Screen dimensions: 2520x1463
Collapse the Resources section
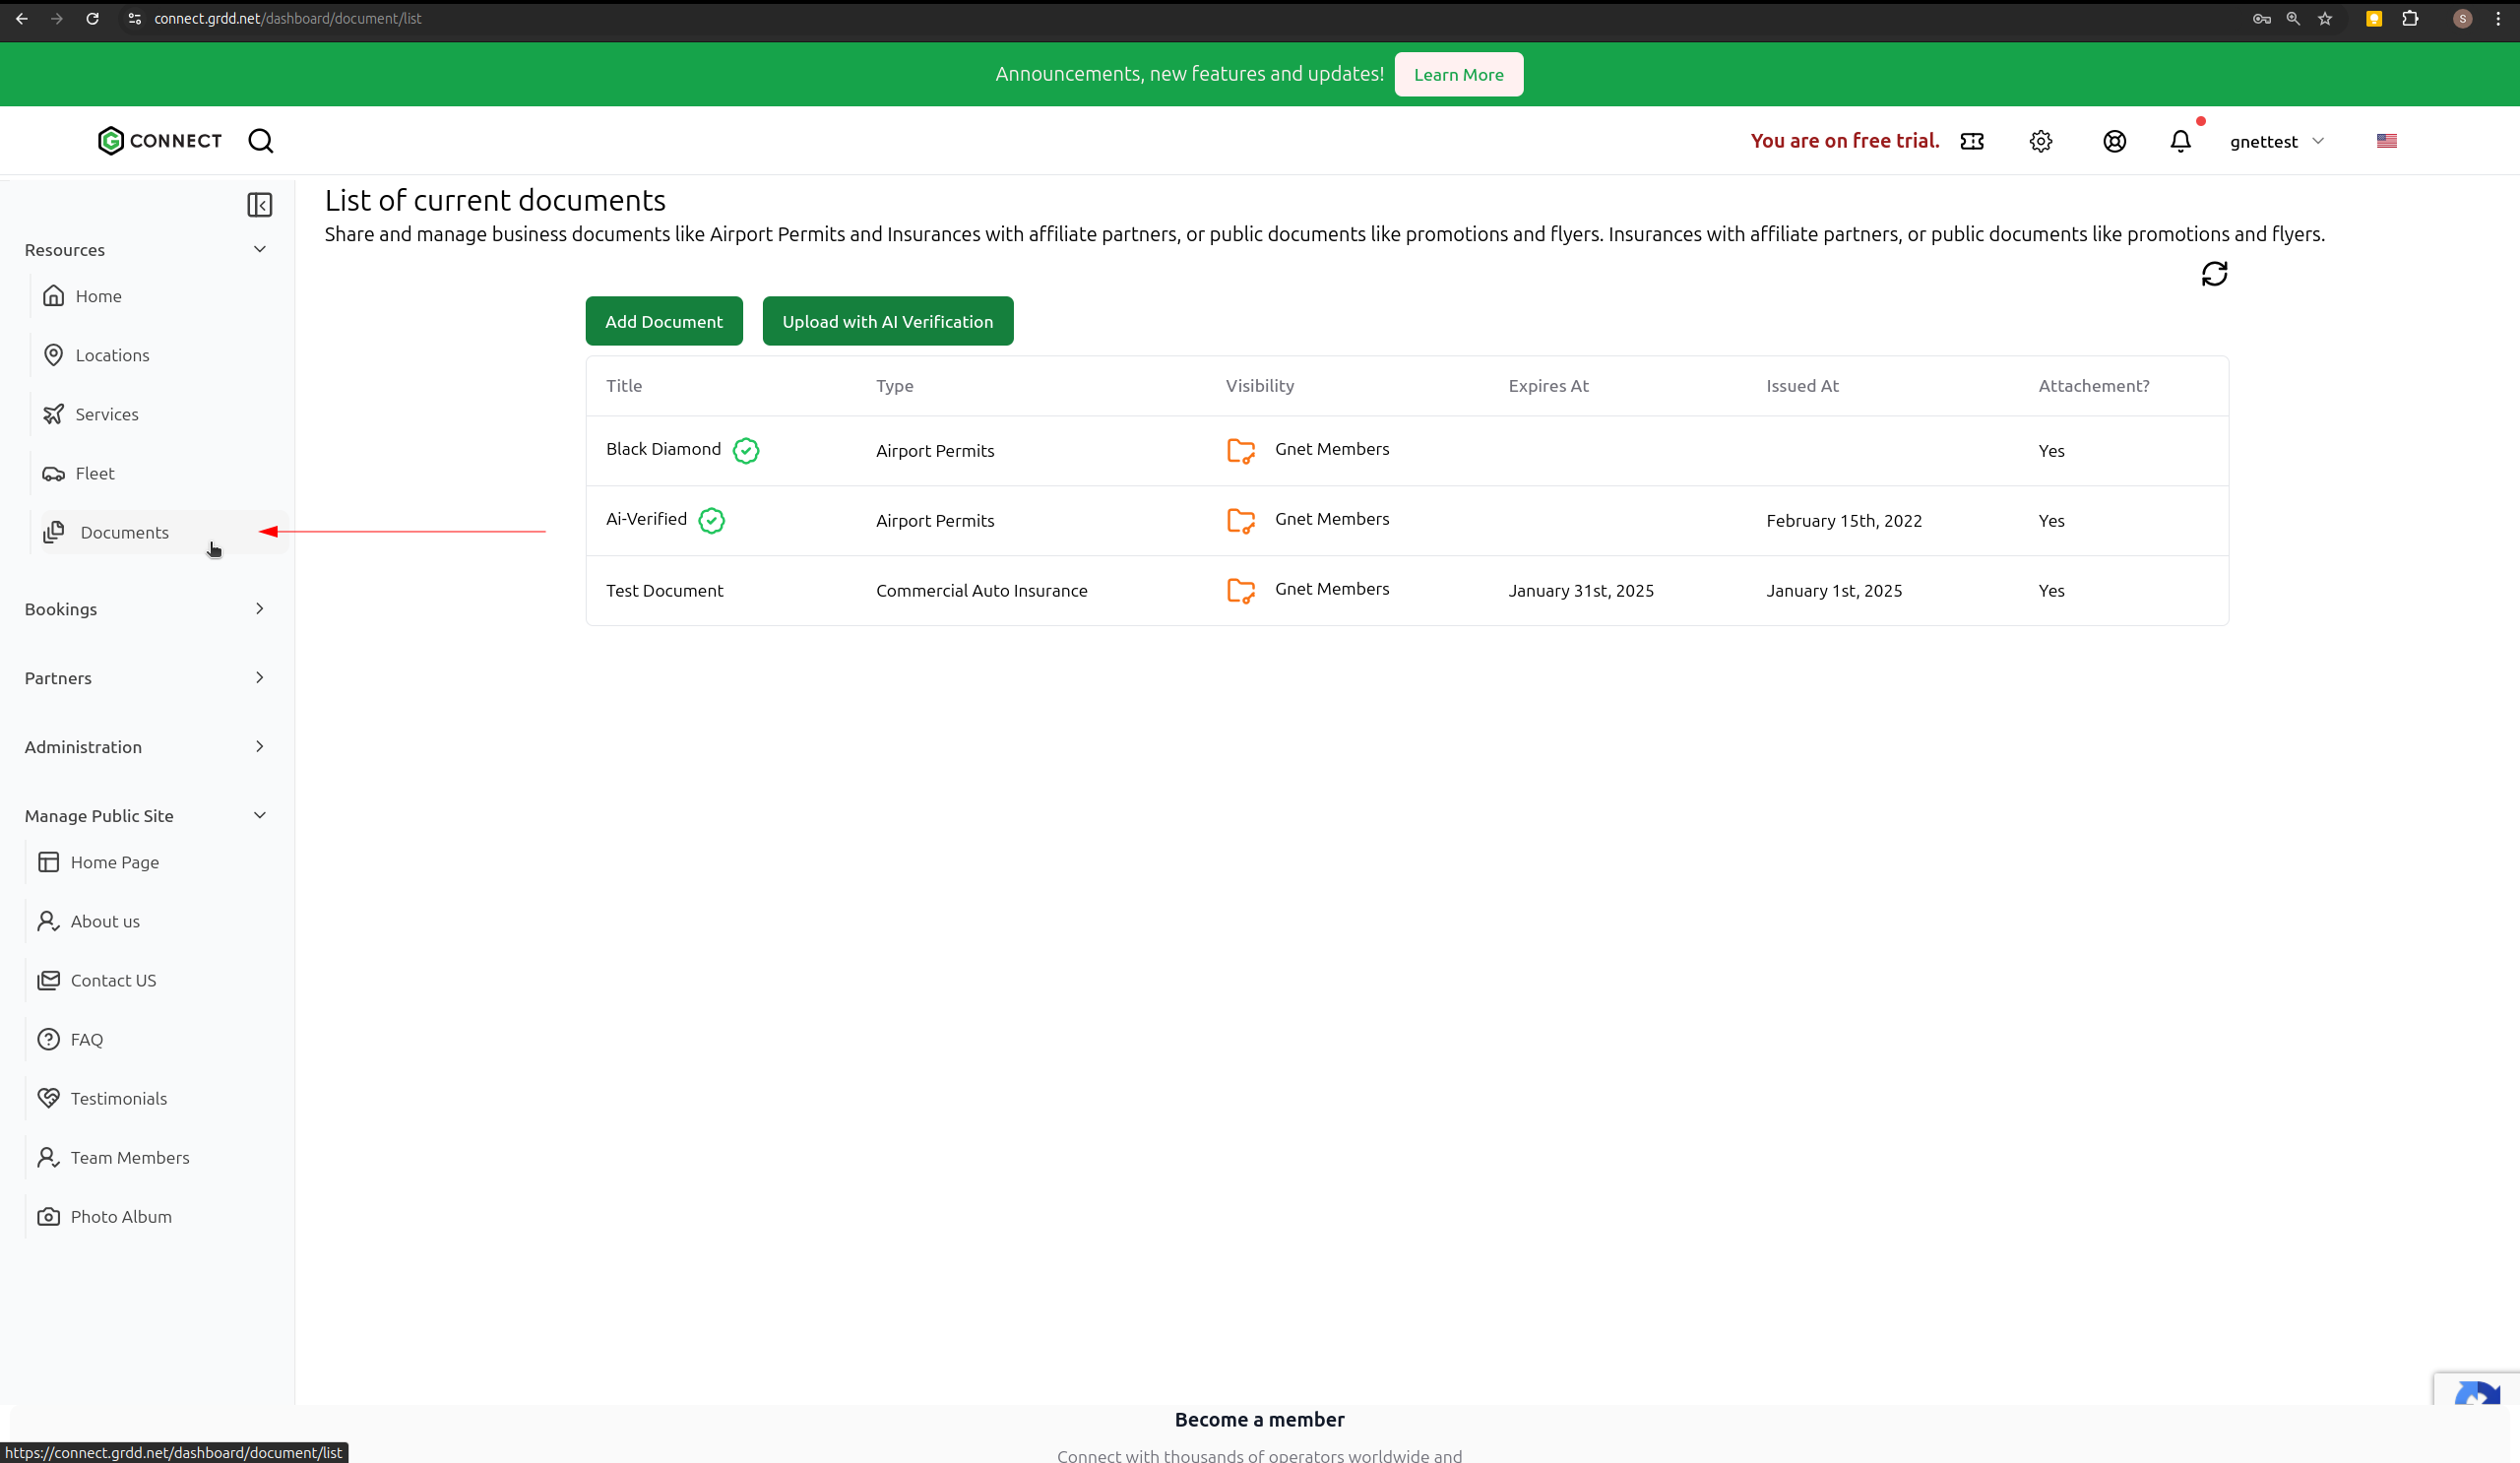click(260, 250)
